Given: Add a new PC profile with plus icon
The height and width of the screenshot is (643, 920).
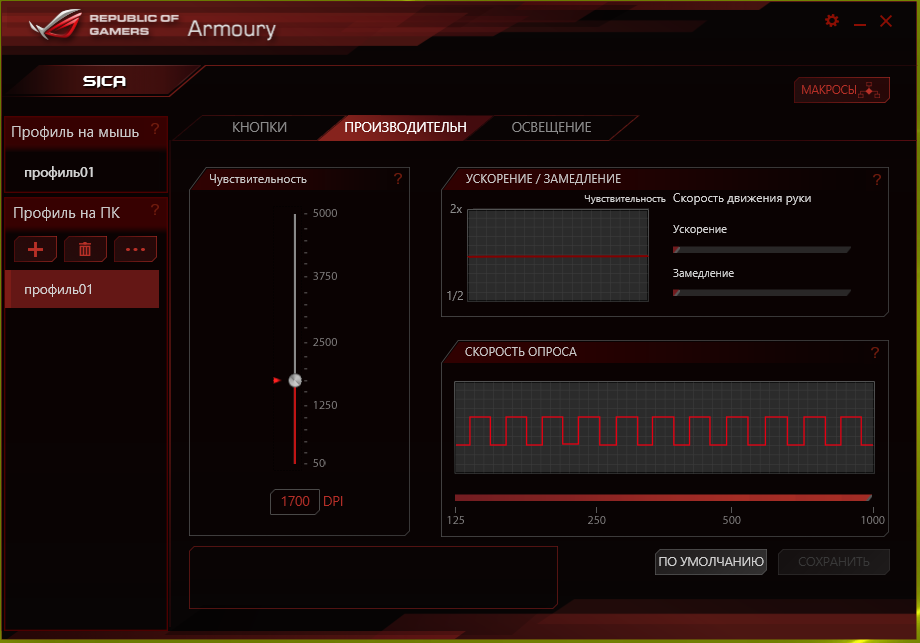Looking at the screenshot, I should pos(35,249).
